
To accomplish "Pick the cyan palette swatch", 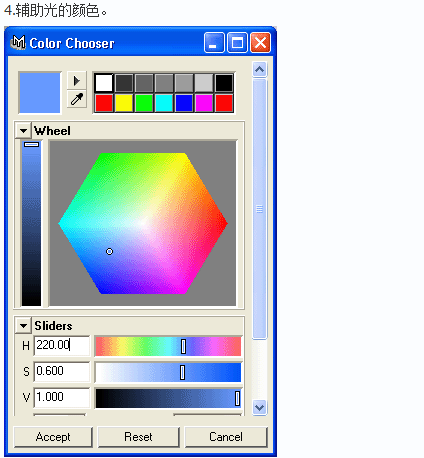I will point(164,103).
